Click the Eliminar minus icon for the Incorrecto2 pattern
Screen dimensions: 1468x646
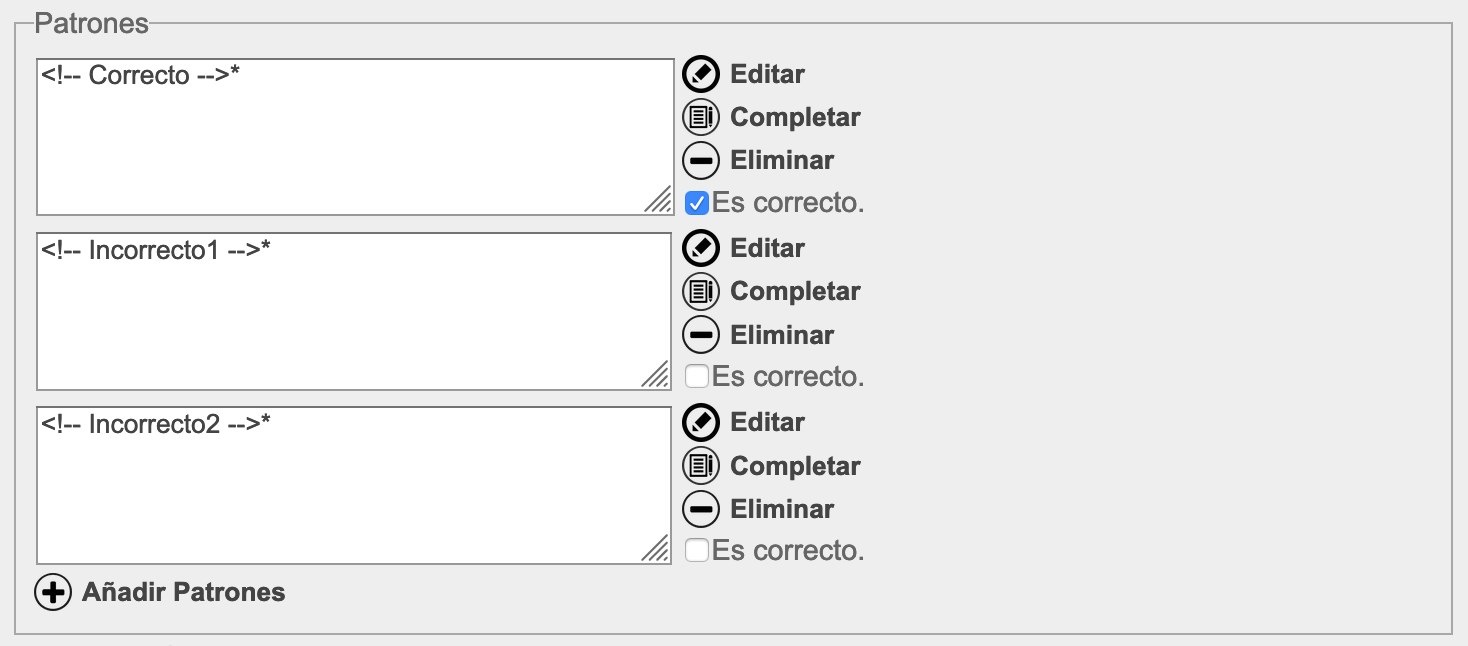pos(701,509)
